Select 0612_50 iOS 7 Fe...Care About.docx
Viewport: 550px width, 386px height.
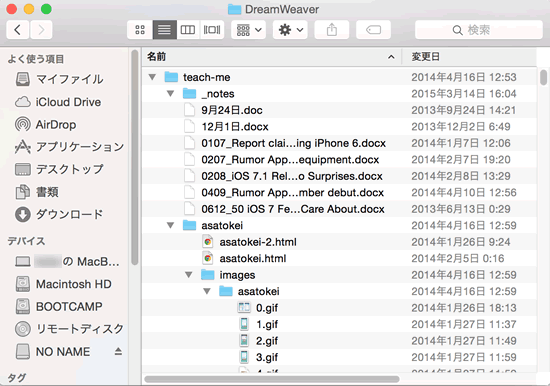[340, 209]
